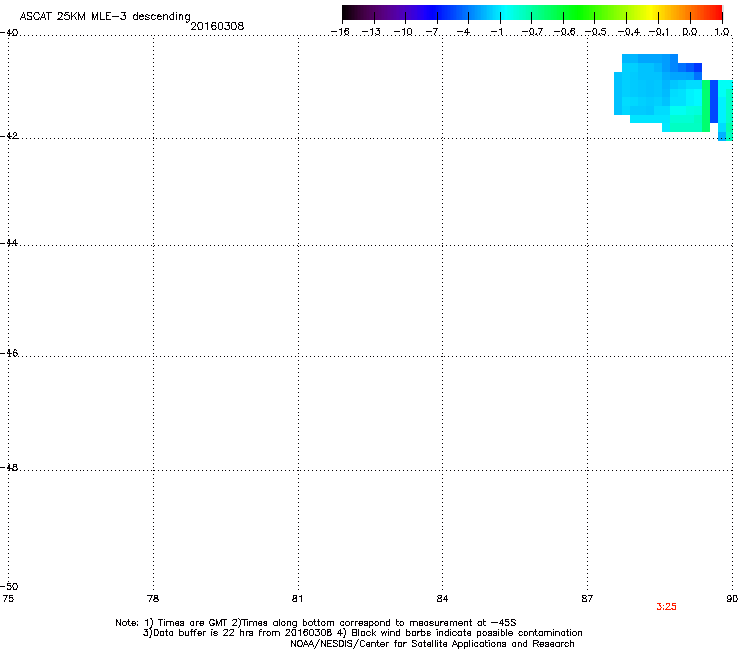Click the 1.0 colorbar tick label
740x650 pixels.
[722, 32]
